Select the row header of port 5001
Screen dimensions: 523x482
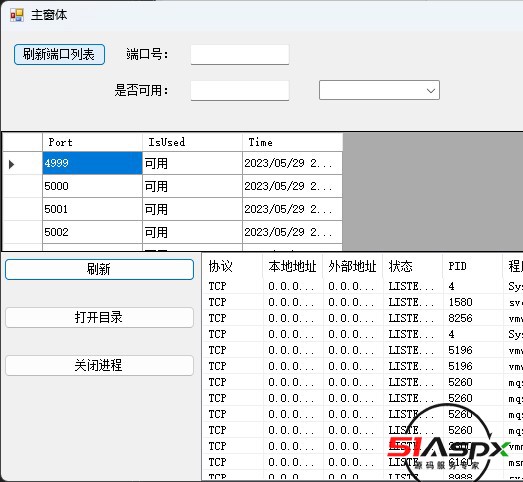coord(22,209)
